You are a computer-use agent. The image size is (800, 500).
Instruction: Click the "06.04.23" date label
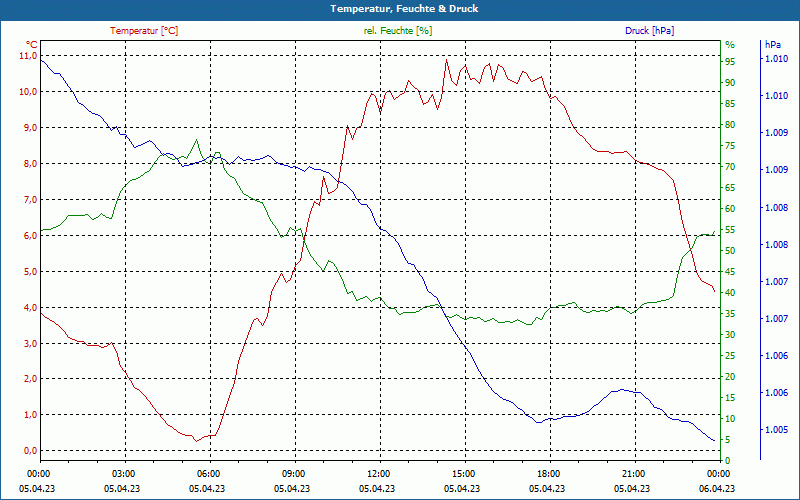point(717,488)
